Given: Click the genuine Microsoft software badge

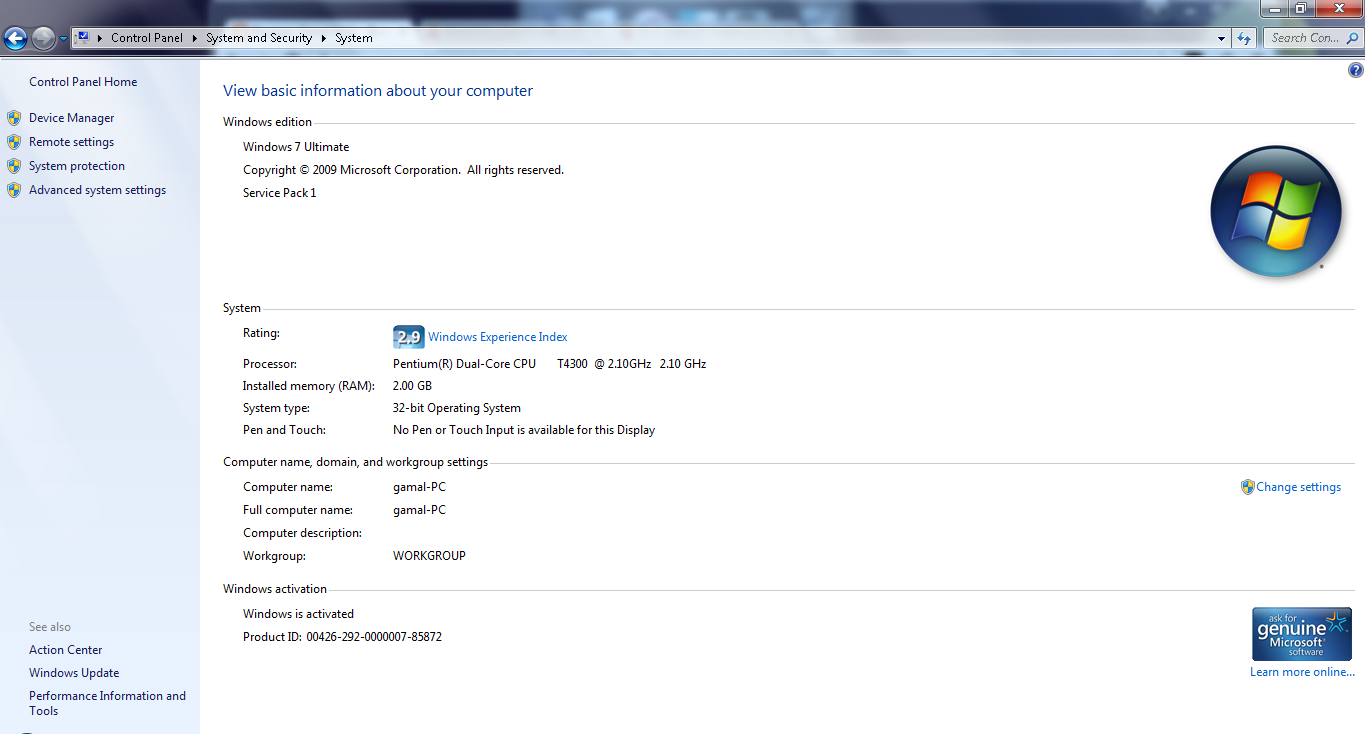Looking at the screenshot, I should (x=1302, y=634).
